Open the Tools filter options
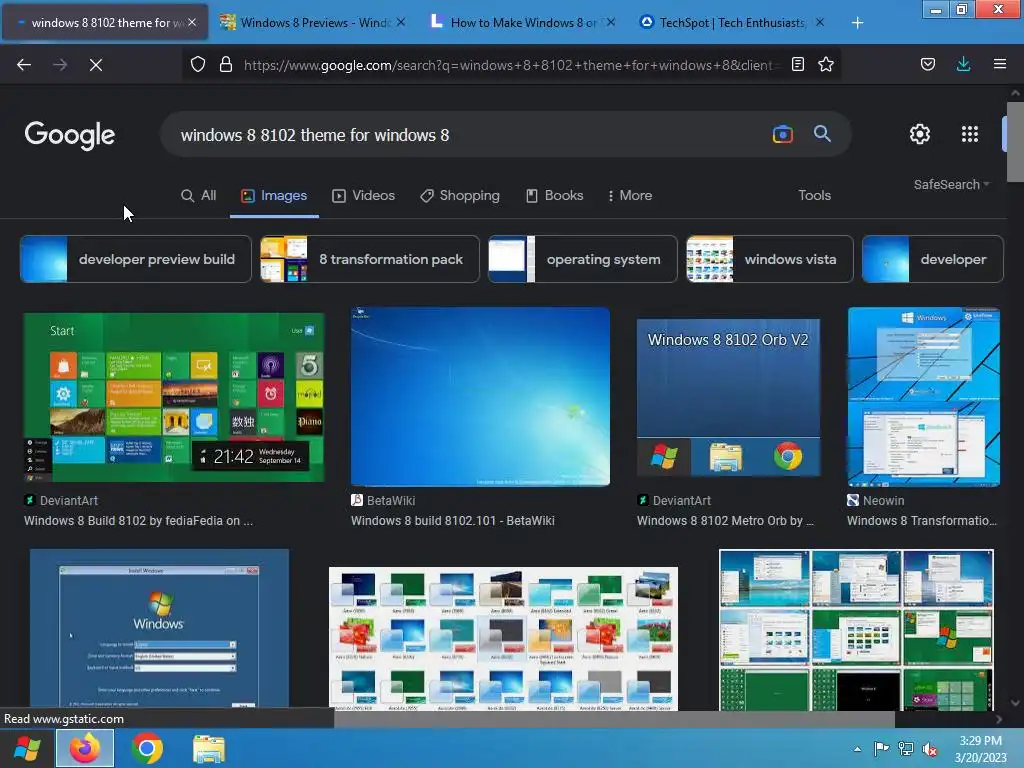Image resolution: width=1024 pixels, height=768 pixels. pos(814,195)
